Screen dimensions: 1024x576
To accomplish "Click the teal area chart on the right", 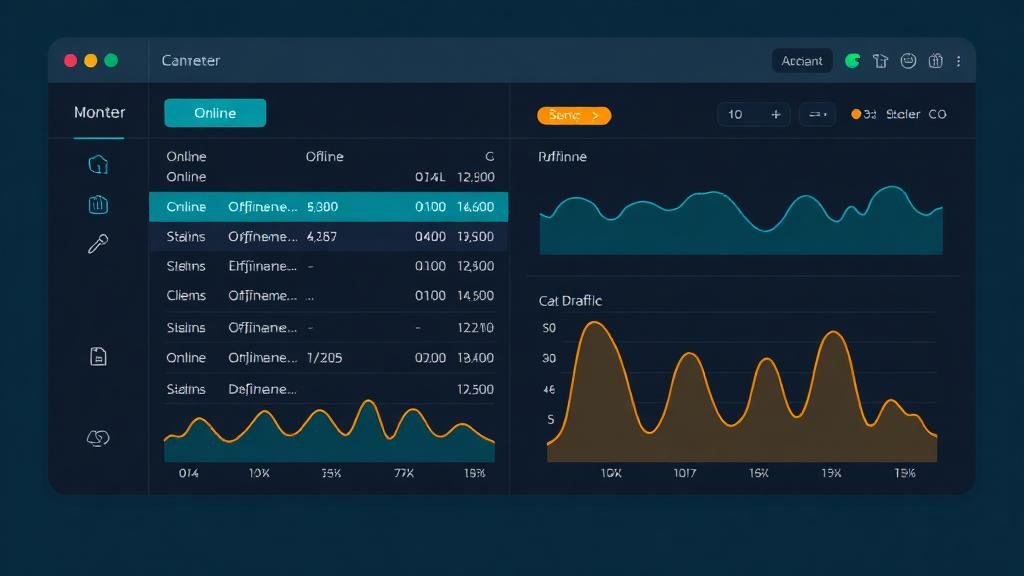I will tap(741, 221).
